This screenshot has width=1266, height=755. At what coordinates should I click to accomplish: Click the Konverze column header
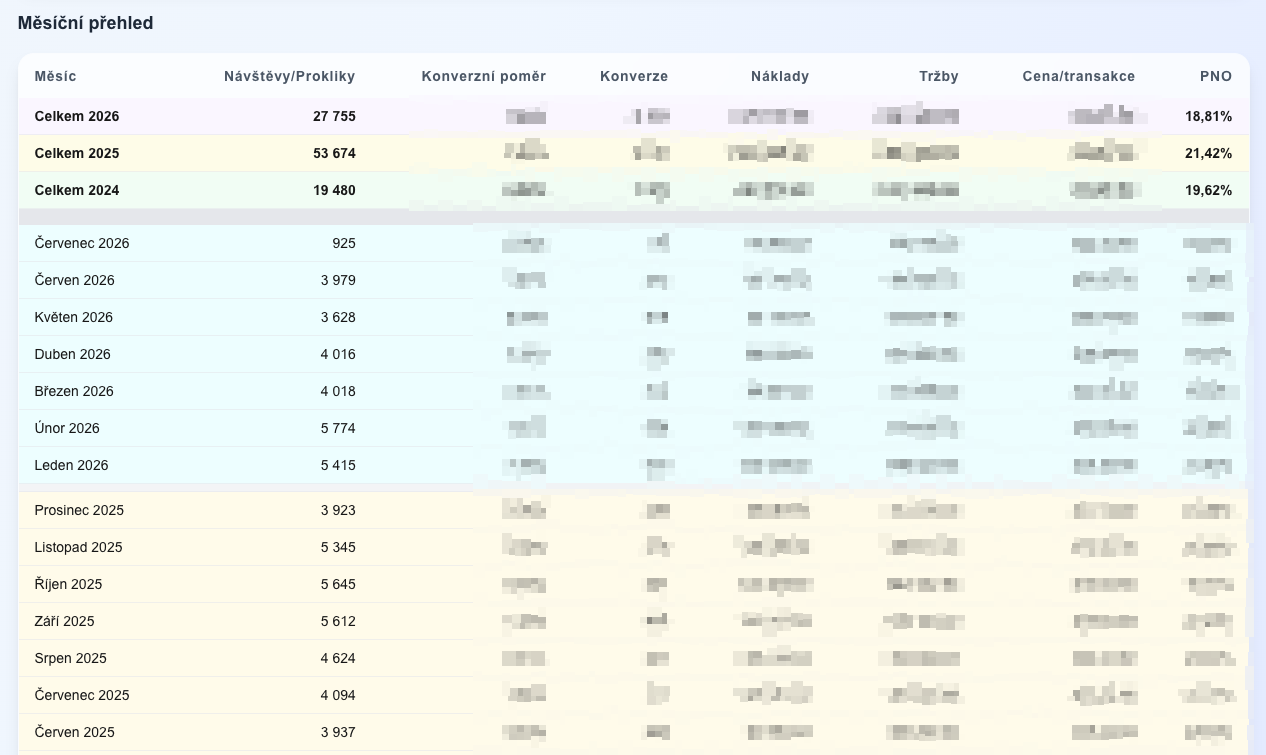(634, 76)
